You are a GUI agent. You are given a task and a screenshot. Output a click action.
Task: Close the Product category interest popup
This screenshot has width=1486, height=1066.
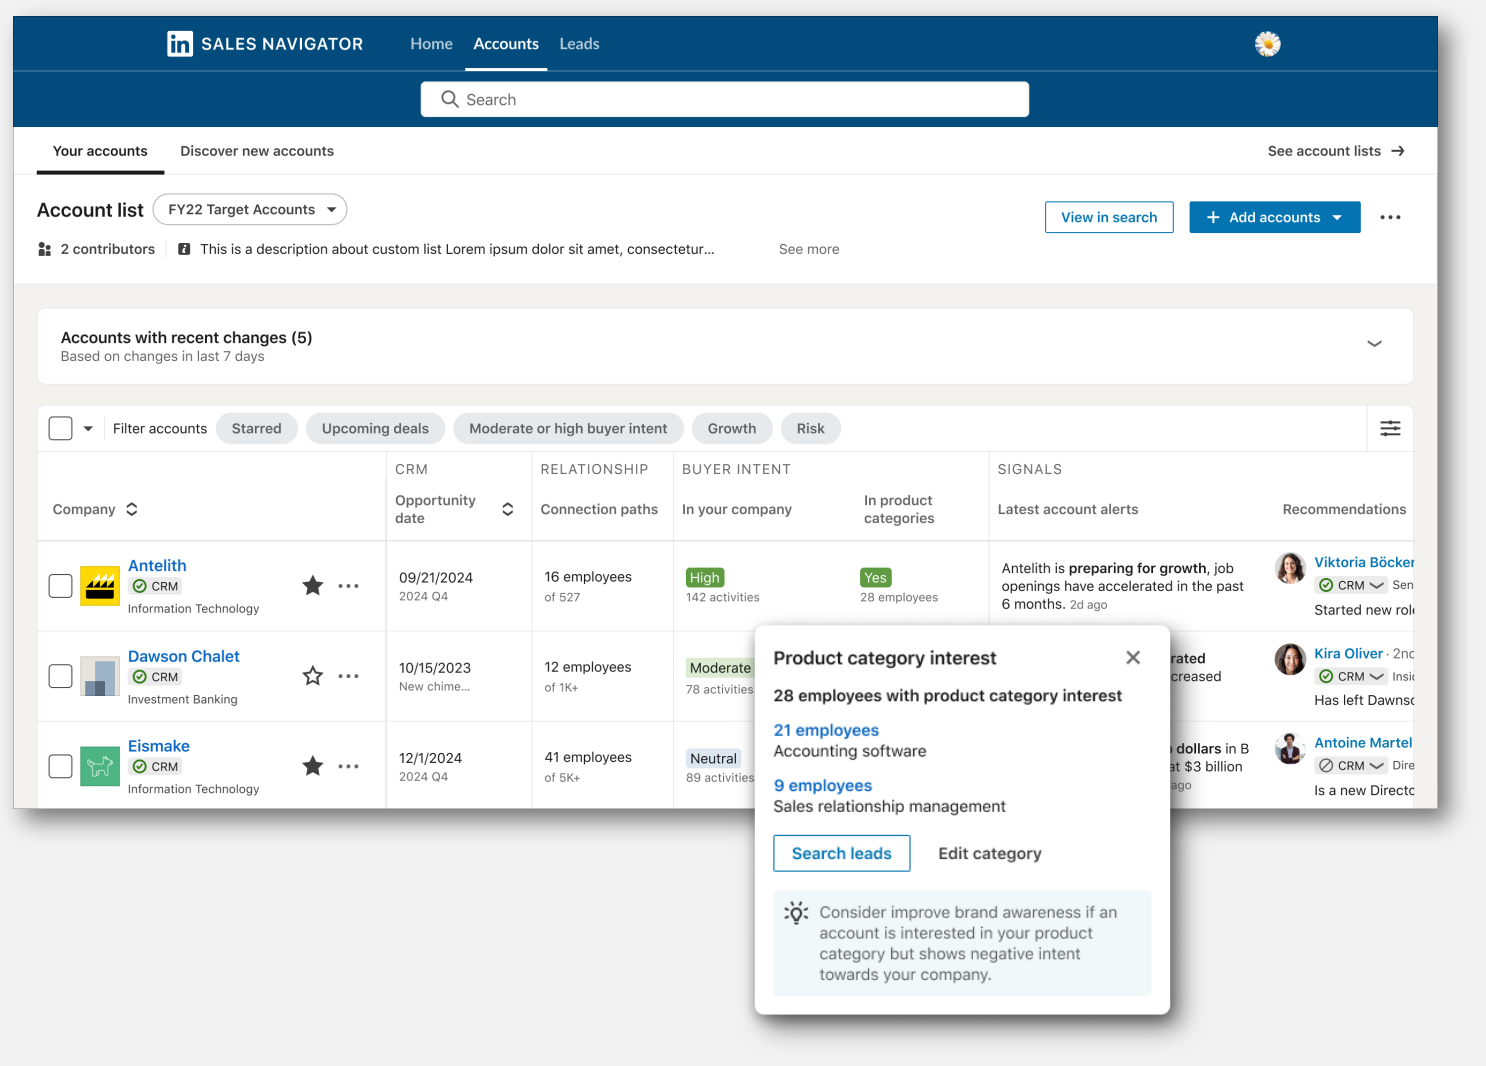point(1133,657)
